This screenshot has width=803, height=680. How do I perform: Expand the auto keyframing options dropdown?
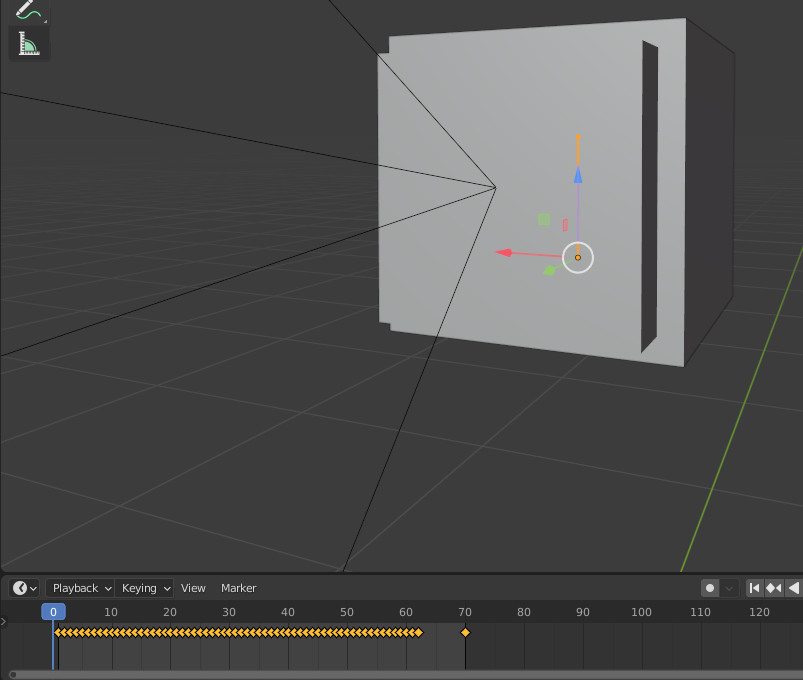(x=729, y=588)
